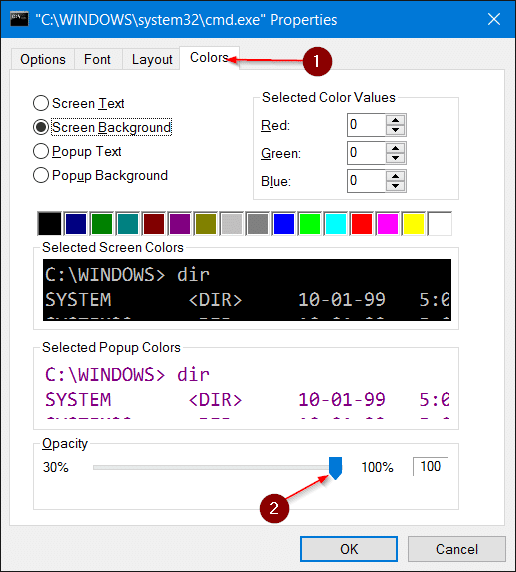
Task: Increase the Blue value with up arrow
Action: click(396, 176)
